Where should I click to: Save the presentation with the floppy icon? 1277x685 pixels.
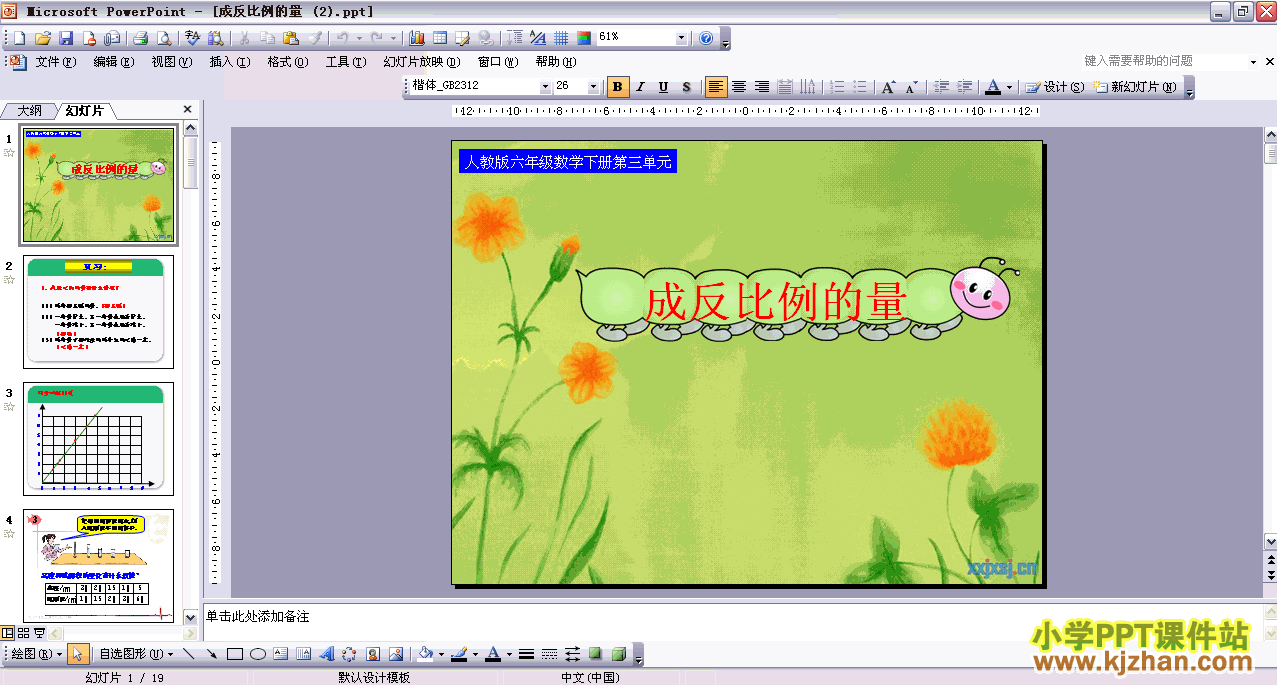click(x=66, y=38)
